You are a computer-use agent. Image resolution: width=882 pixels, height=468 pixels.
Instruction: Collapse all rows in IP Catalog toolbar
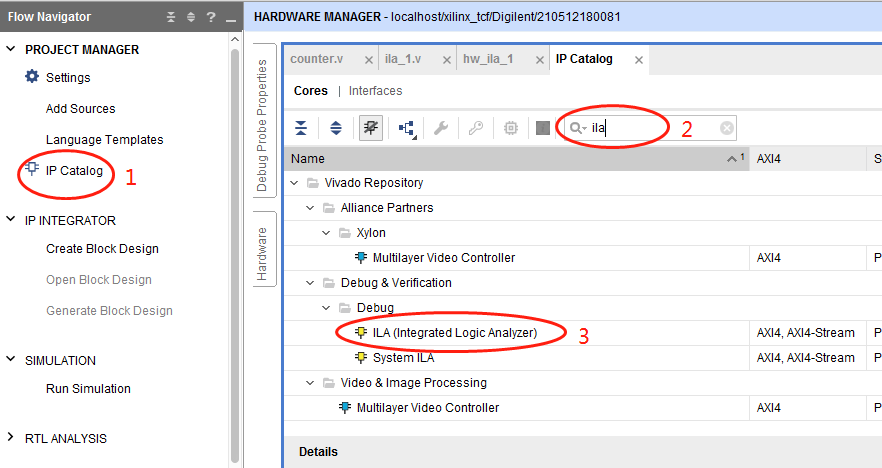(301, 128)
